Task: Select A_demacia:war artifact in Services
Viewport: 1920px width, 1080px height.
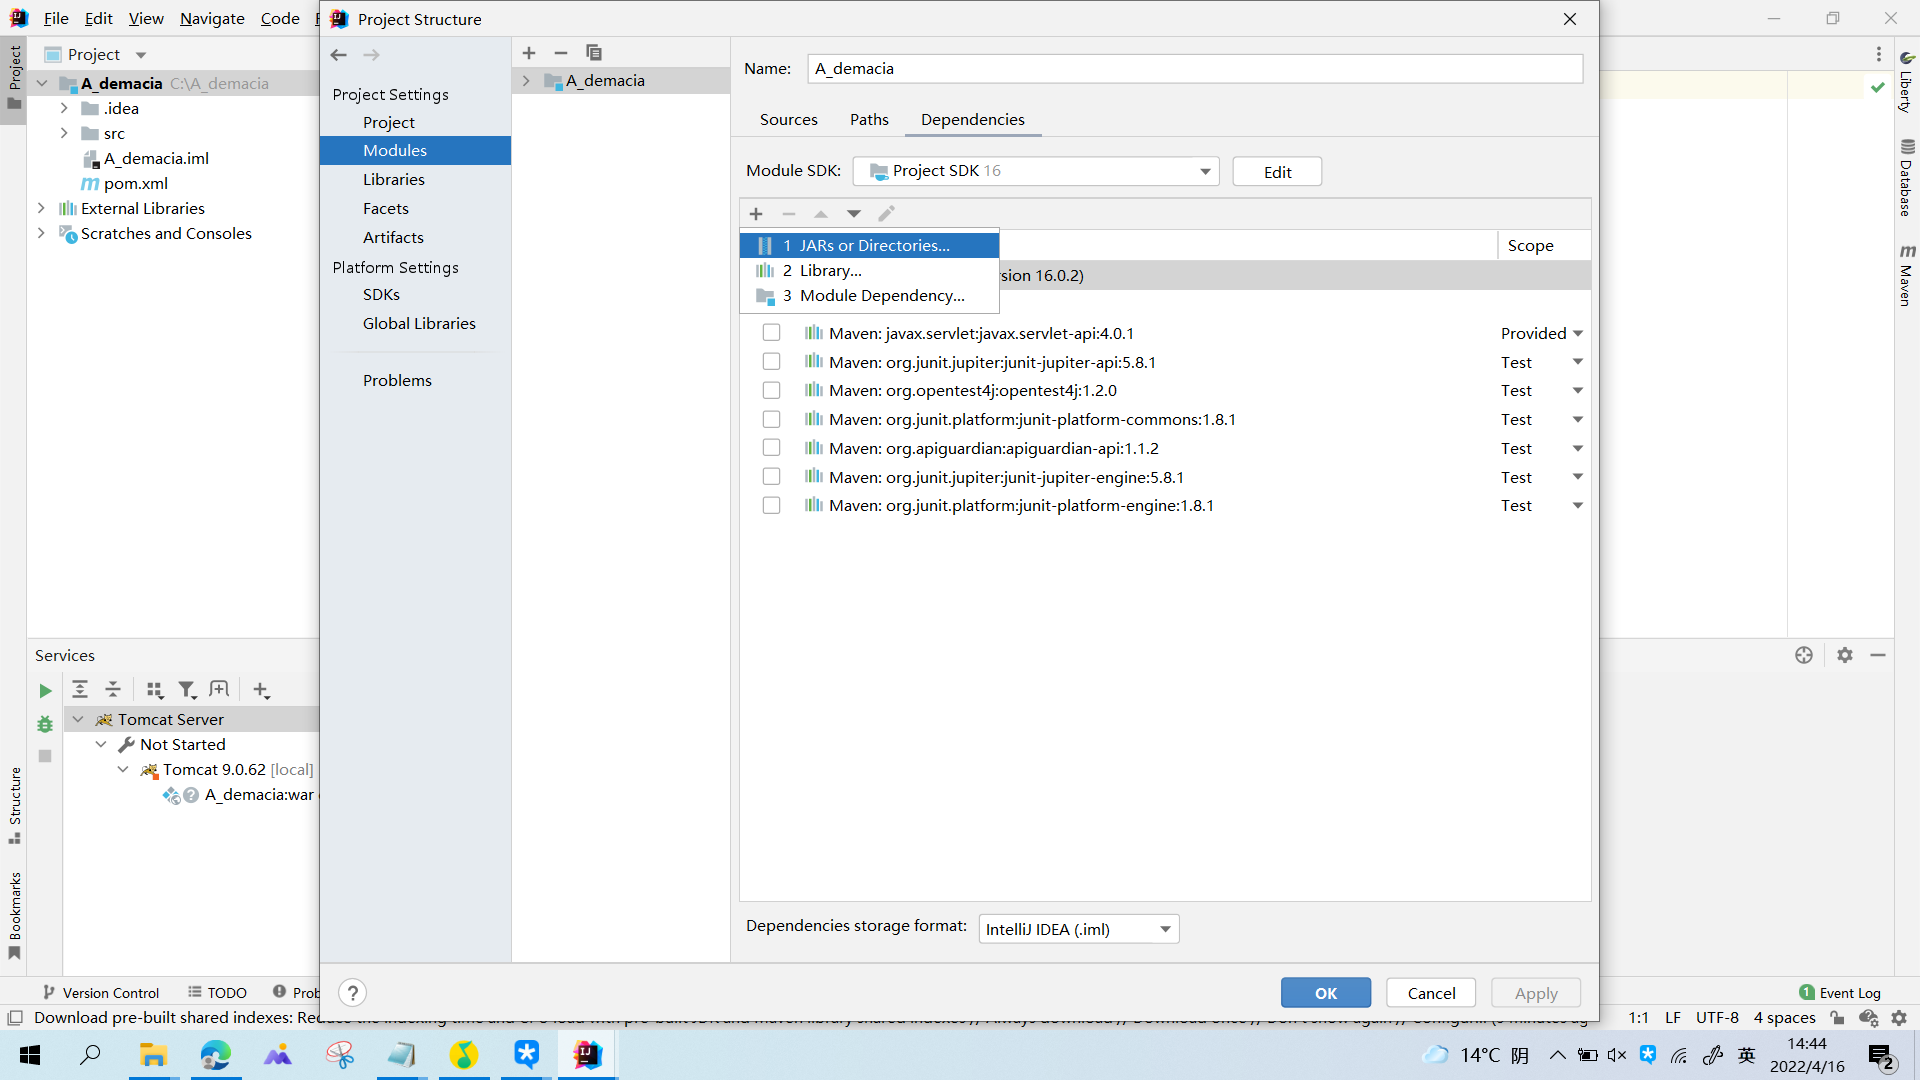Action: pyautogui.click(x=259, y=794)
